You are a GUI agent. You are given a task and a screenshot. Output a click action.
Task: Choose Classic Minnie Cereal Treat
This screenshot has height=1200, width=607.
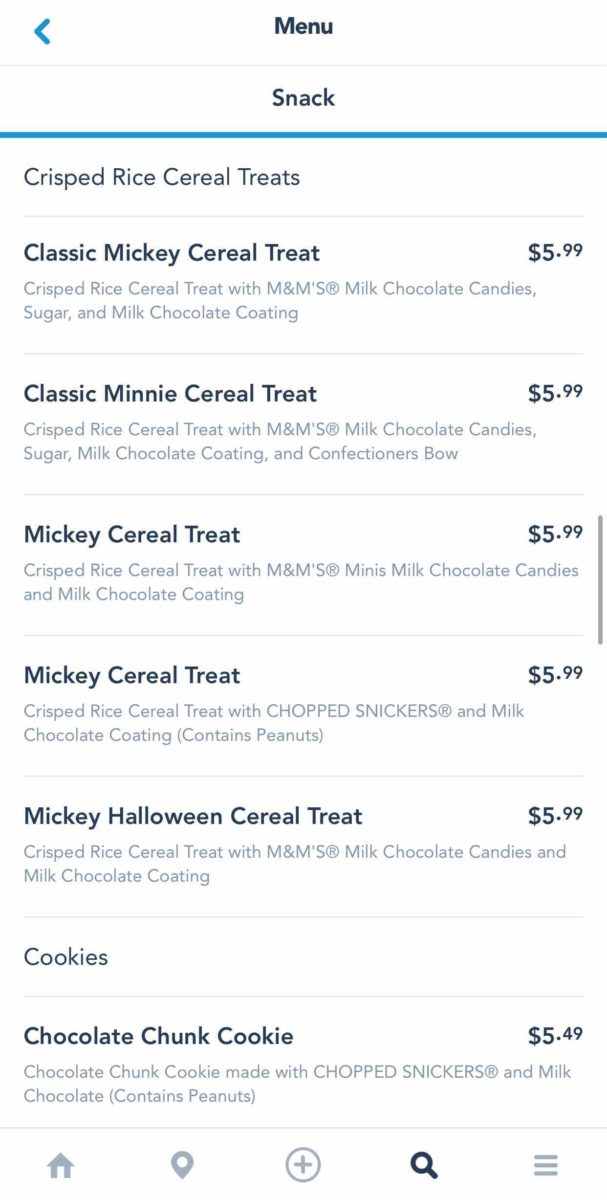tap(170, 394)
